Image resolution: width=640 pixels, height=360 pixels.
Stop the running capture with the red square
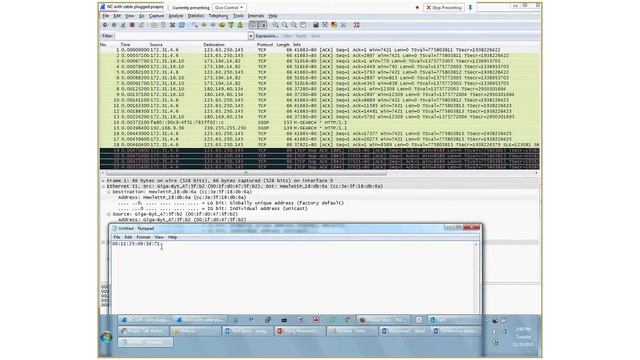click(x=132, y=25)
